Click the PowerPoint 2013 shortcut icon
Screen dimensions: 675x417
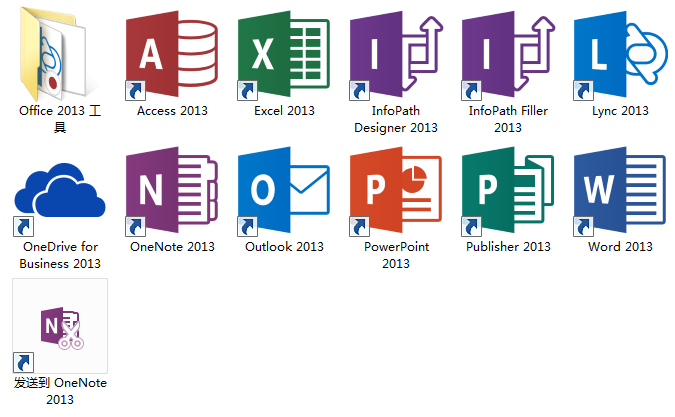[x=396, y=191]
